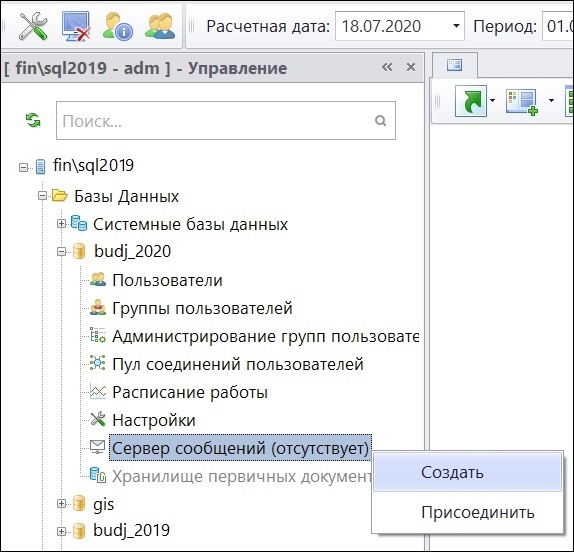
Task: Select Администрирование групп пользователей item
Action: point(265,336)
